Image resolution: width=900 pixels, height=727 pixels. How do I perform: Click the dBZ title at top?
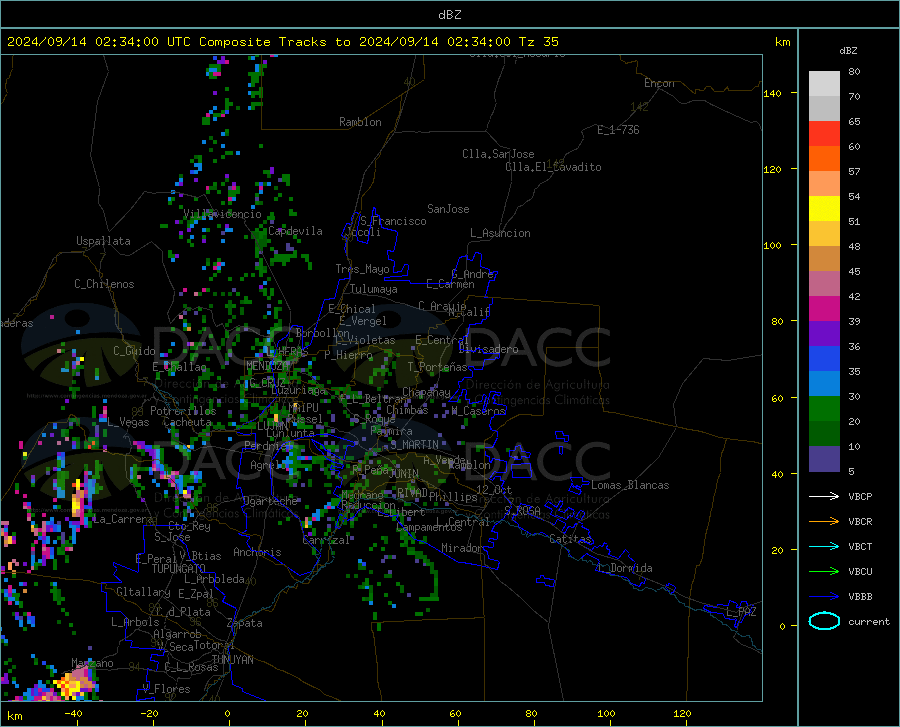449,15
